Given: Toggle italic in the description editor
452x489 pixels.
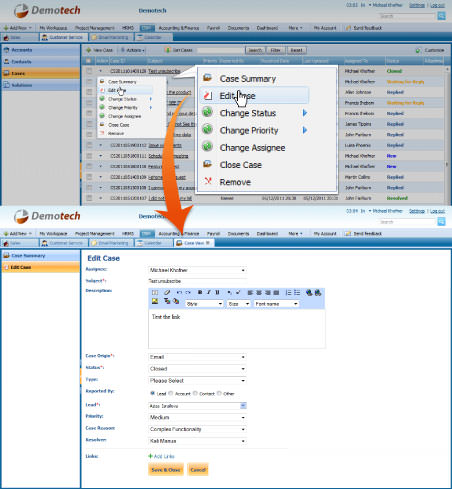Looking at the screenshot, I should click(208, 292).
